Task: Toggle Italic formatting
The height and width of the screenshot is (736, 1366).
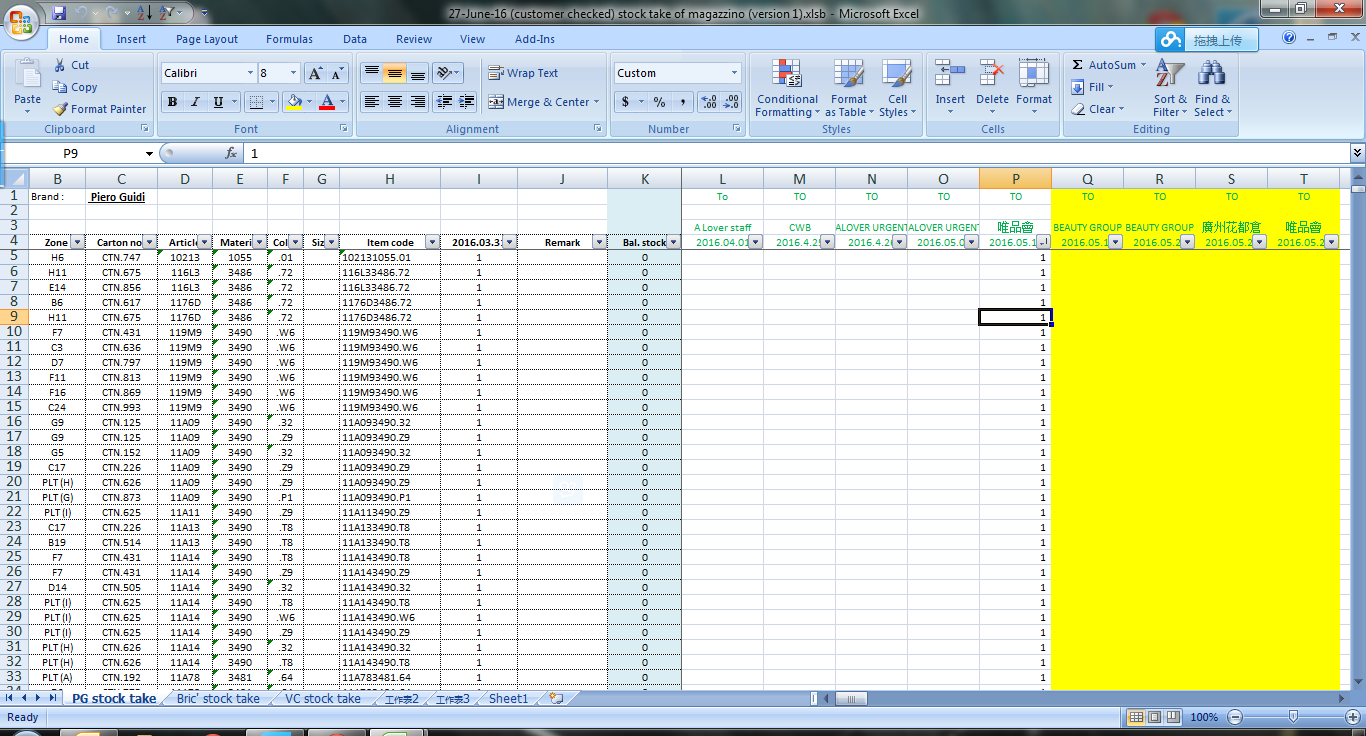Action: 195,102
